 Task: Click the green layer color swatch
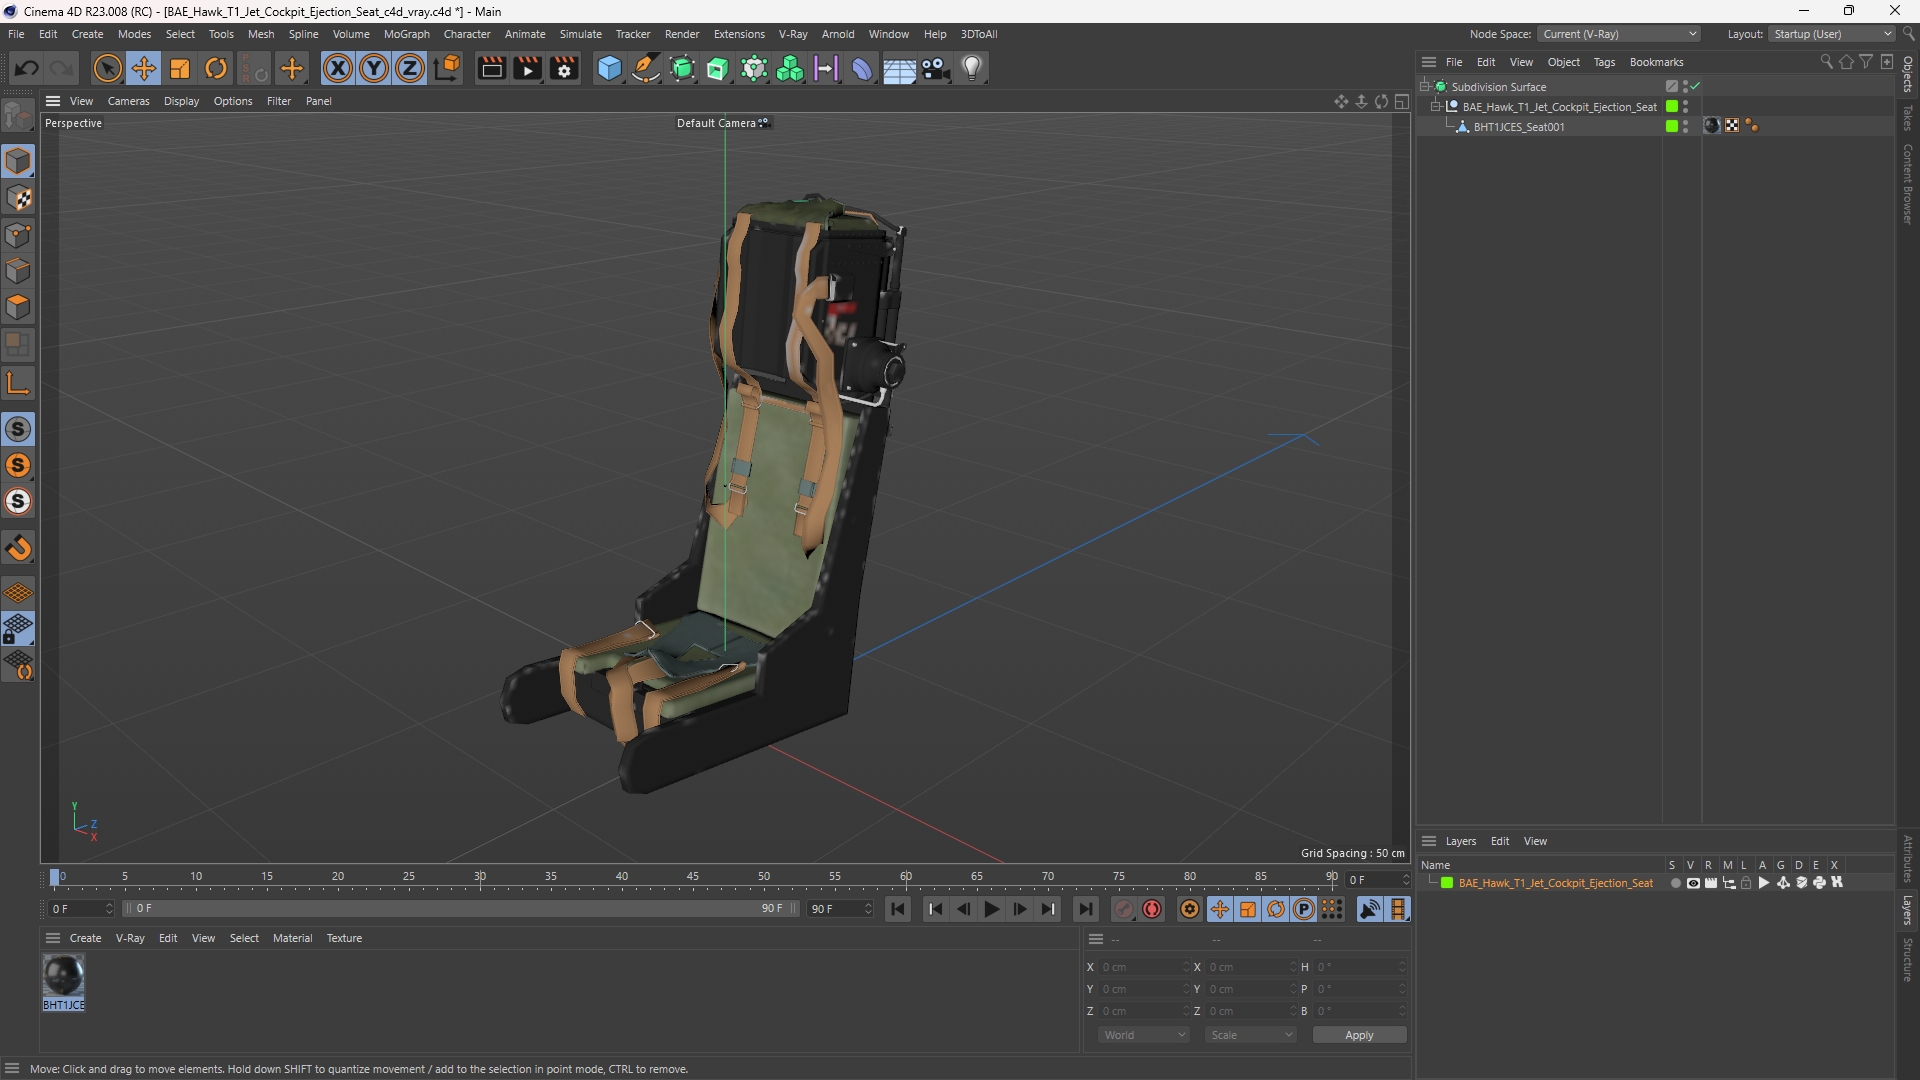1447,883
